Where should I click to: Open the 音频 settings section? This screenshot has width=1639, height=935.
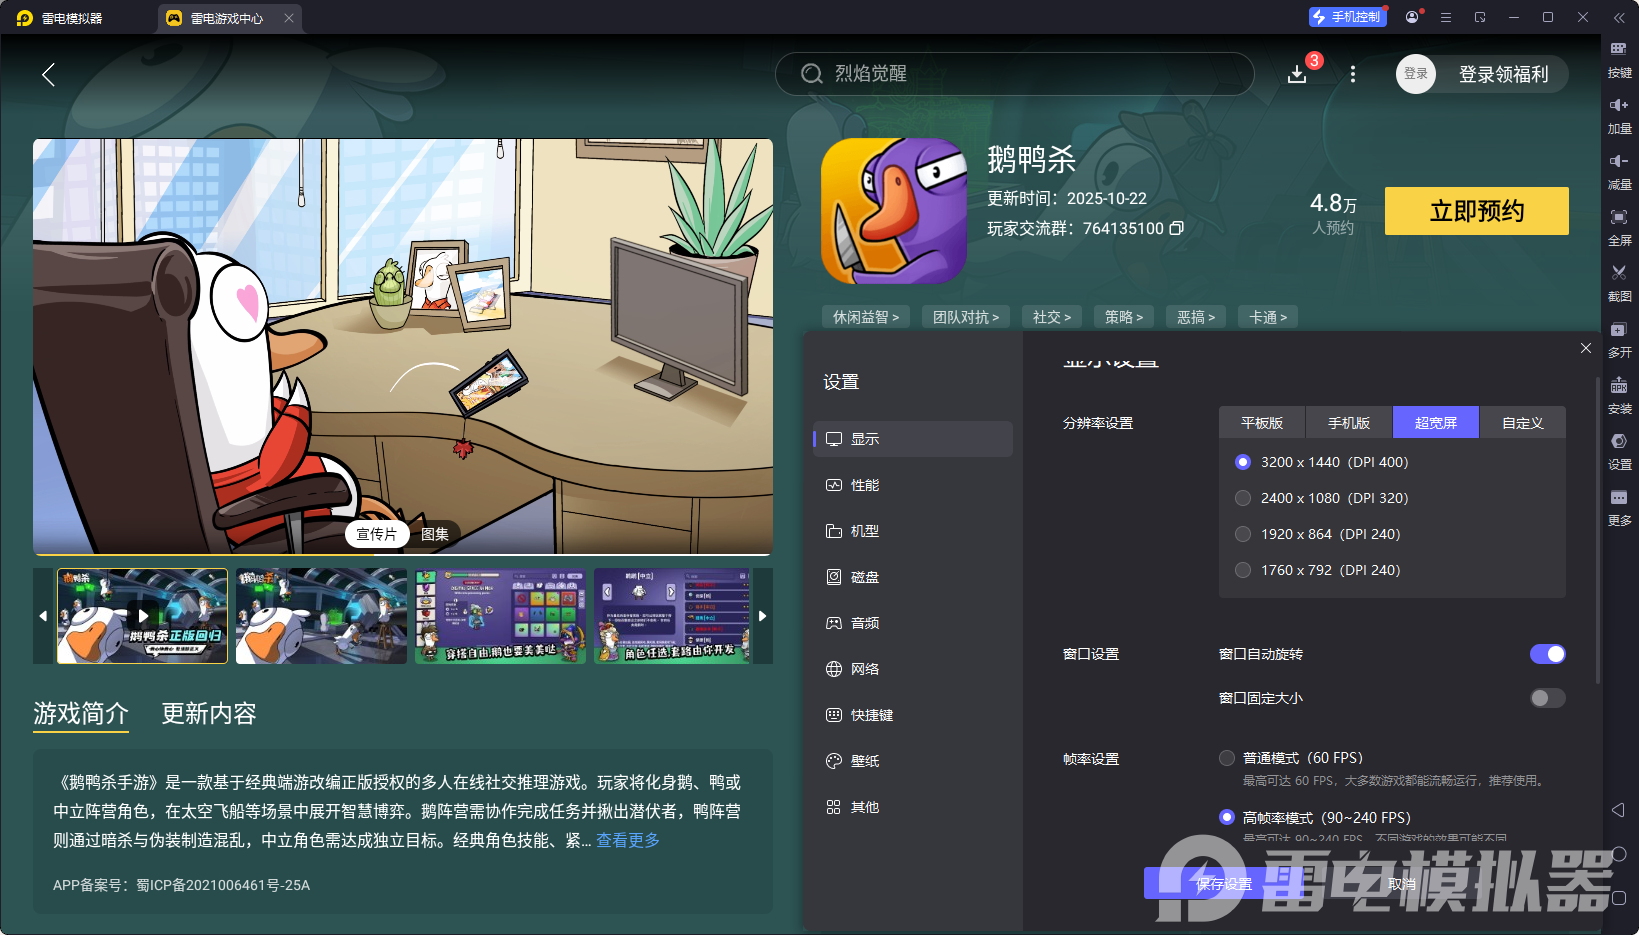[913, 623]
